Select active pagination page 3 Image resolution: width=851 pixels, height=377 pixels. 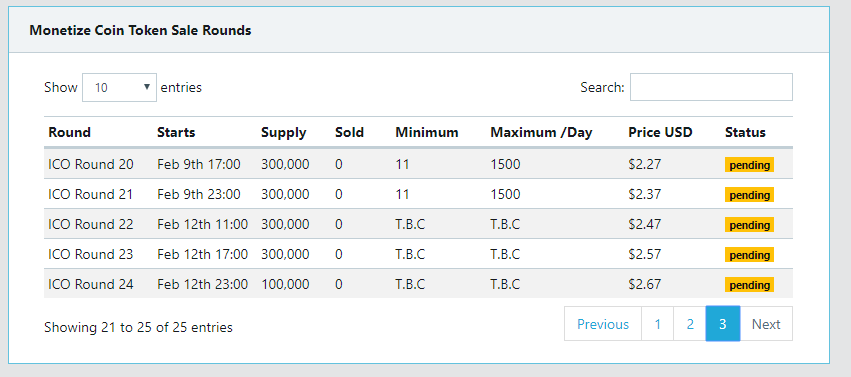[722, 324]
